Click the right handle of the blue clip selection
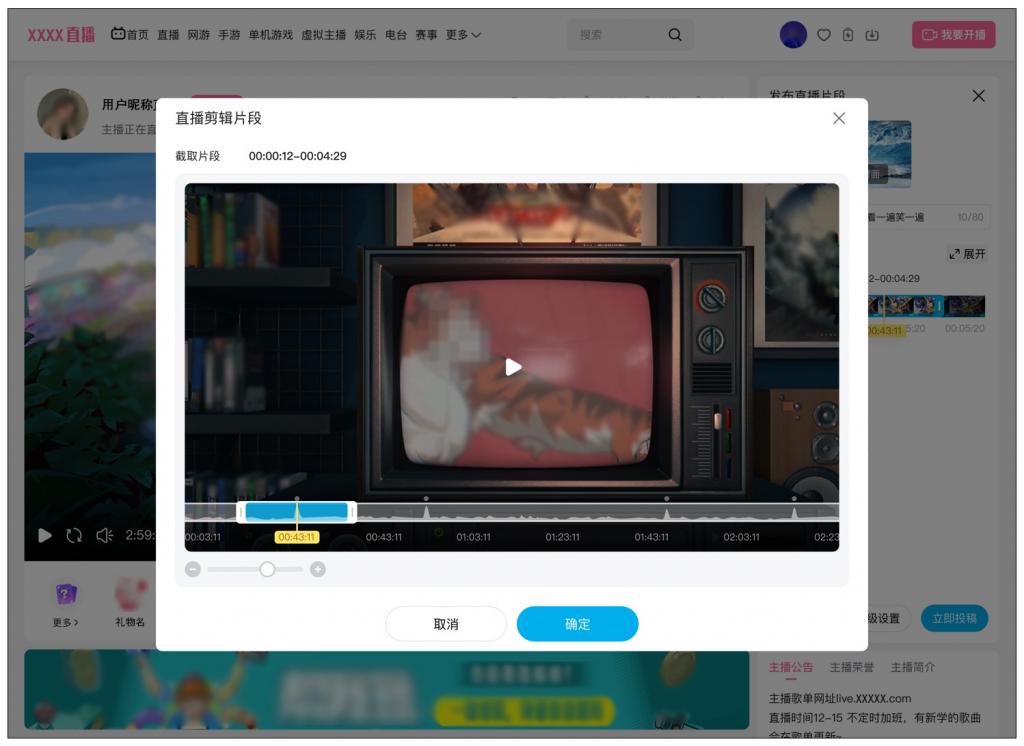The image size is (1024, 746). tap(352, 512)
